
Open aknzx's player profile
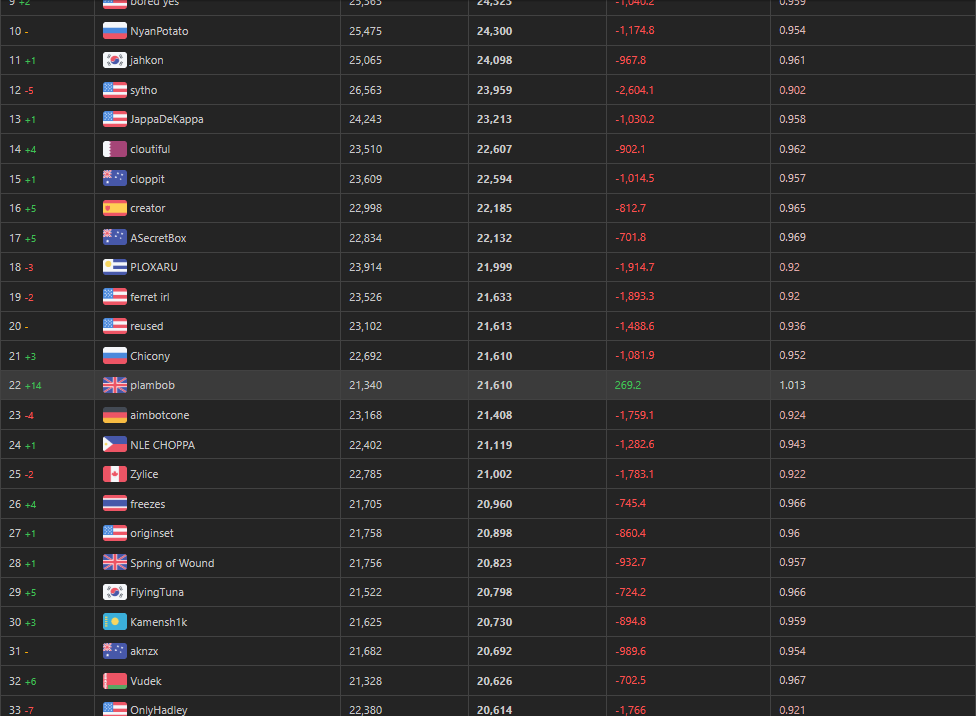click(x=144, y=651)
